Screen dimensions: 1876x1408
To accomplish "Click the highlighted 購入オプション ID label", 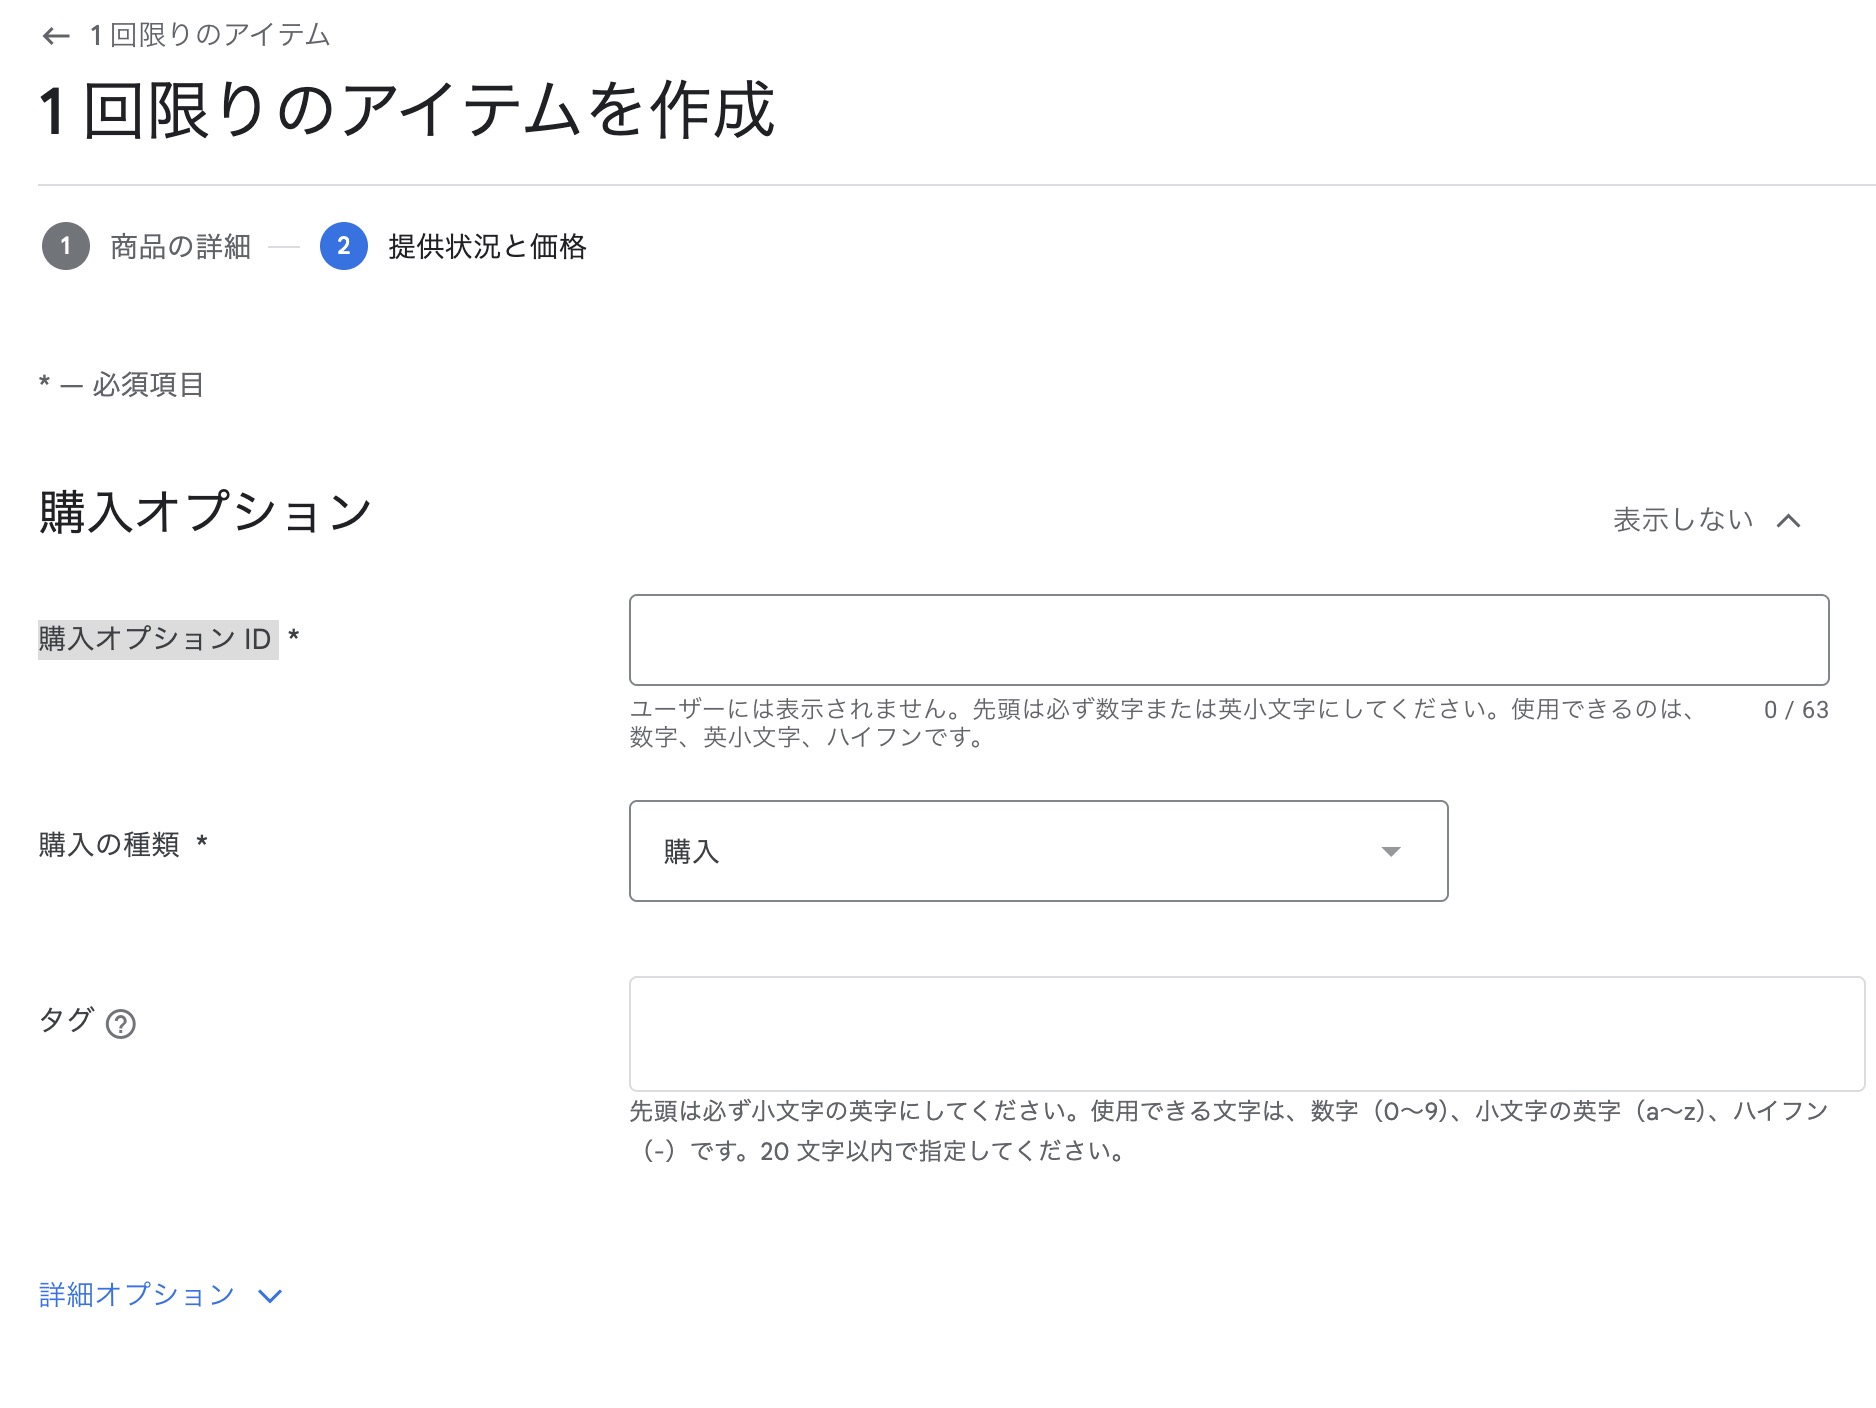I will coord(156,639).
